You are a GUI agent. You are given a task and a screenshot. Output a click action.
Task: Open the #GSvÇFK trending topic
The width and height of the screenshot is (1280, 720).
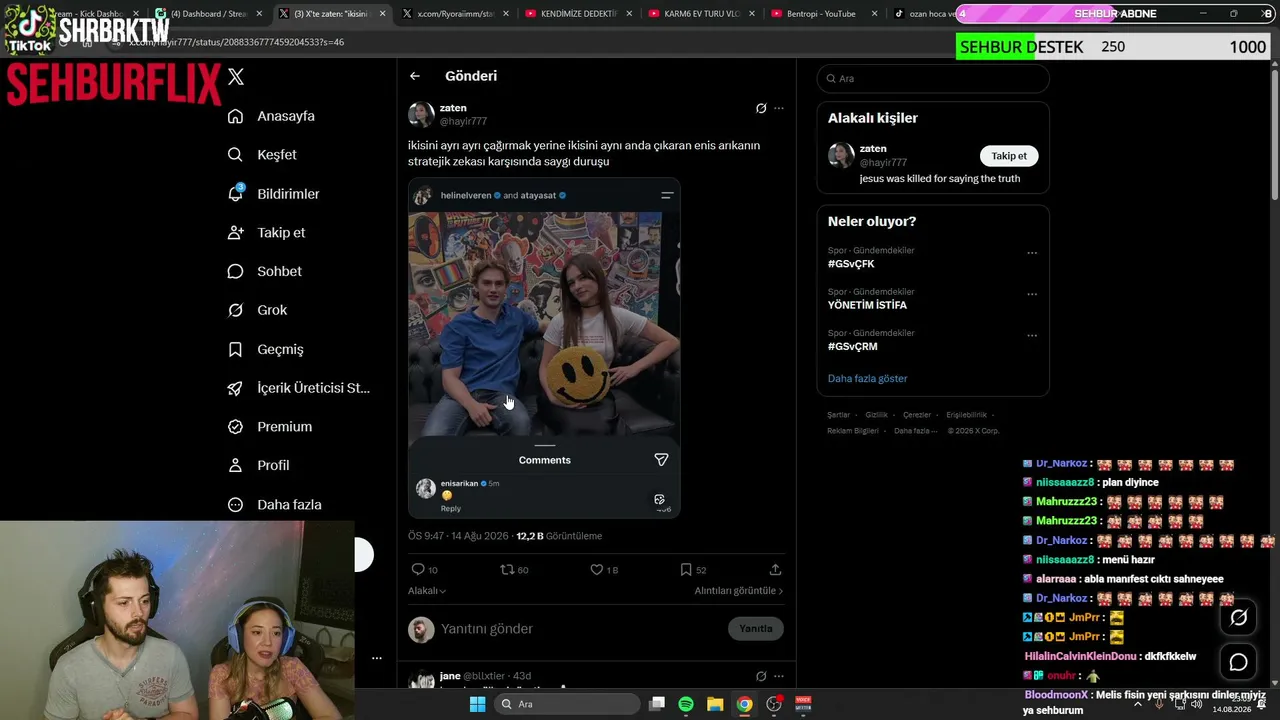[x=851, y=264]
